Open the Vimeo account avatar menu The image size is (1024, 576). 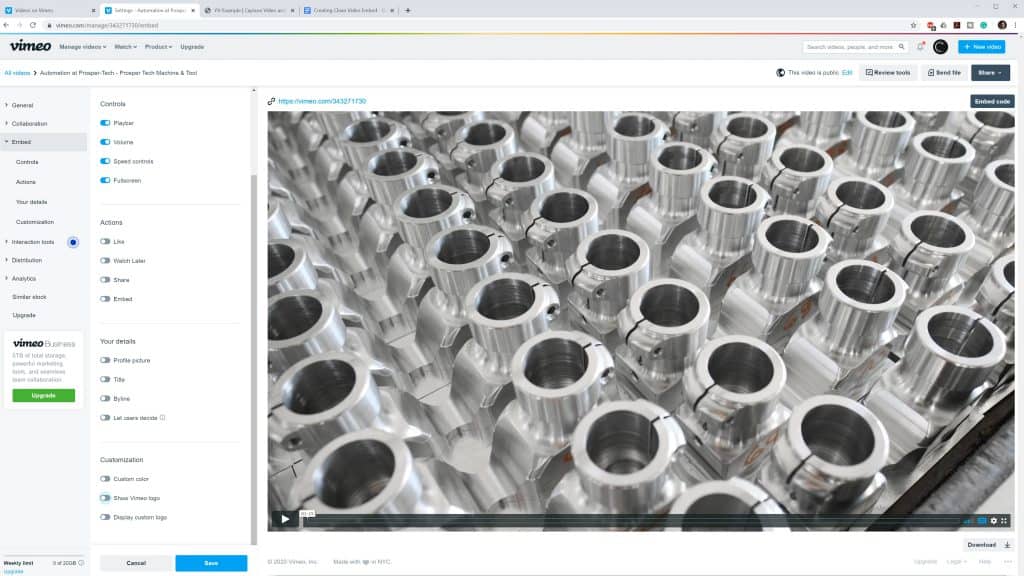point(940,46)
